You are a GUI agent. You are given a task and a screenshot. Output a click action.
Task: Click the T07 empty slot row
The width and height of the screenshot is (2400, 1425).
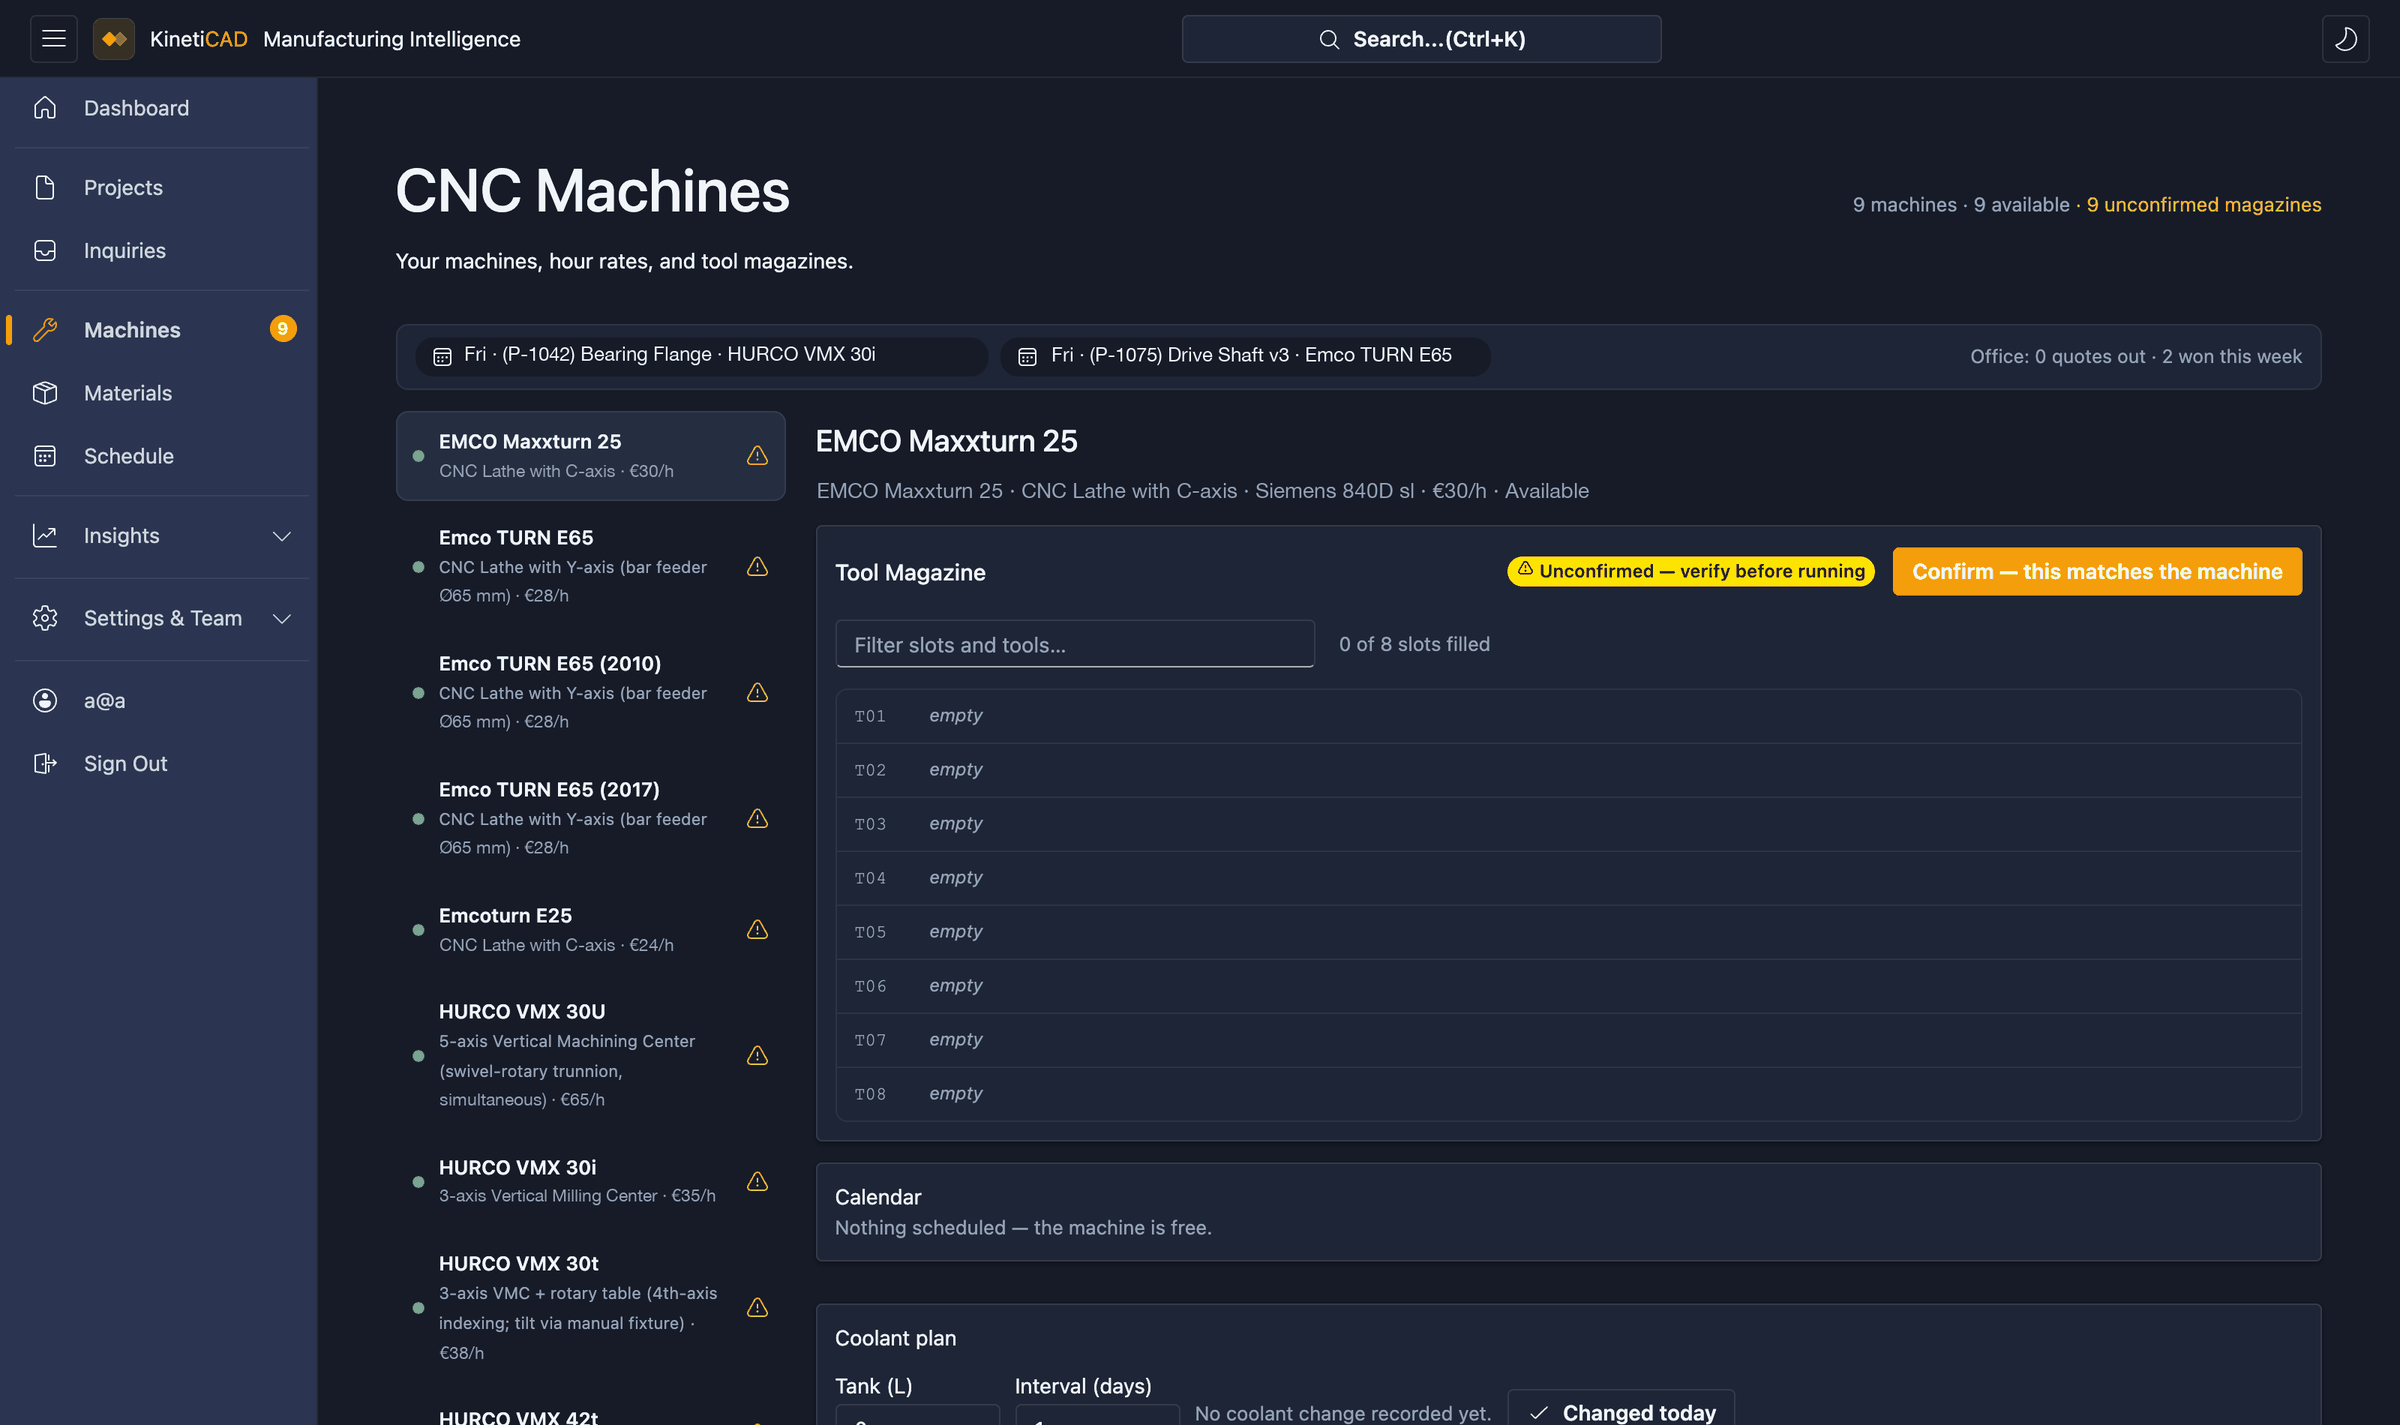pyautogui.click(x=1569, y=1040)
